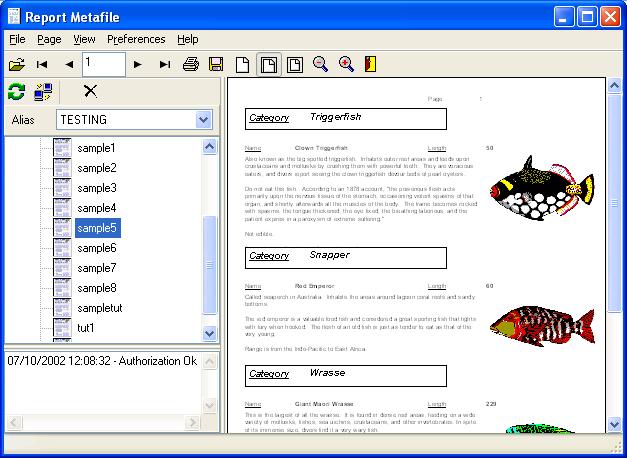This screenshot has height=458, width=627.
Task: Choose the third page view icon
Action: tap(295, 65)
